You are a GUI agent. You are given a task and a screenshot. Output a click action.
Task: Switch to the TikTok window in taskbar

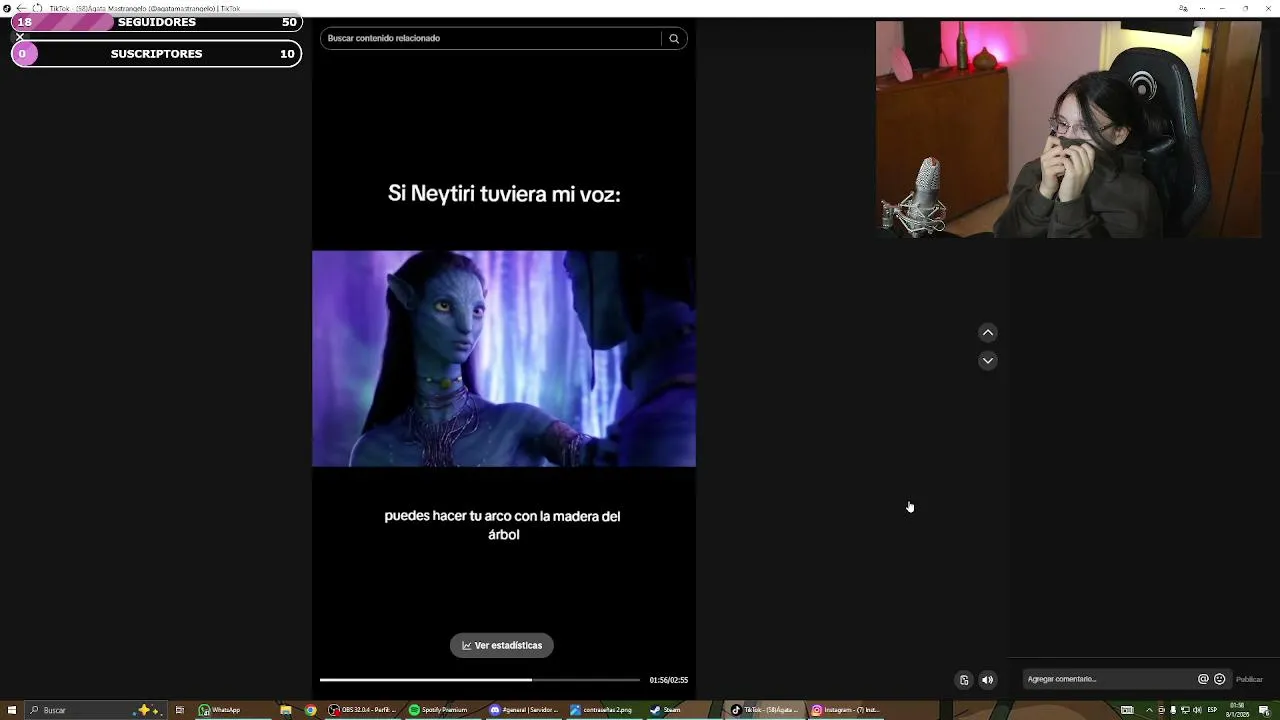click(x=765, y=710)
